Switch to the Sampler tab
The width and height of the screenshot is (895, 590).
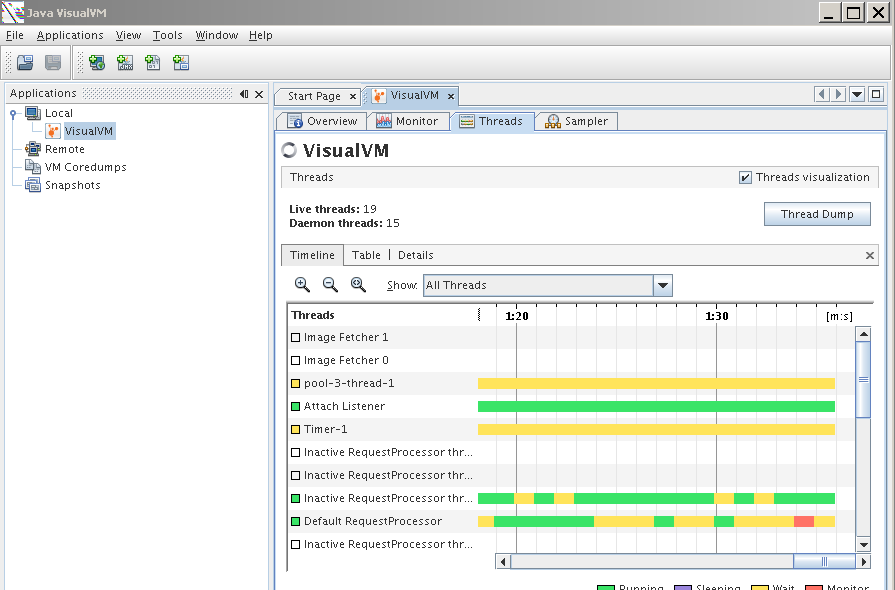577,121
